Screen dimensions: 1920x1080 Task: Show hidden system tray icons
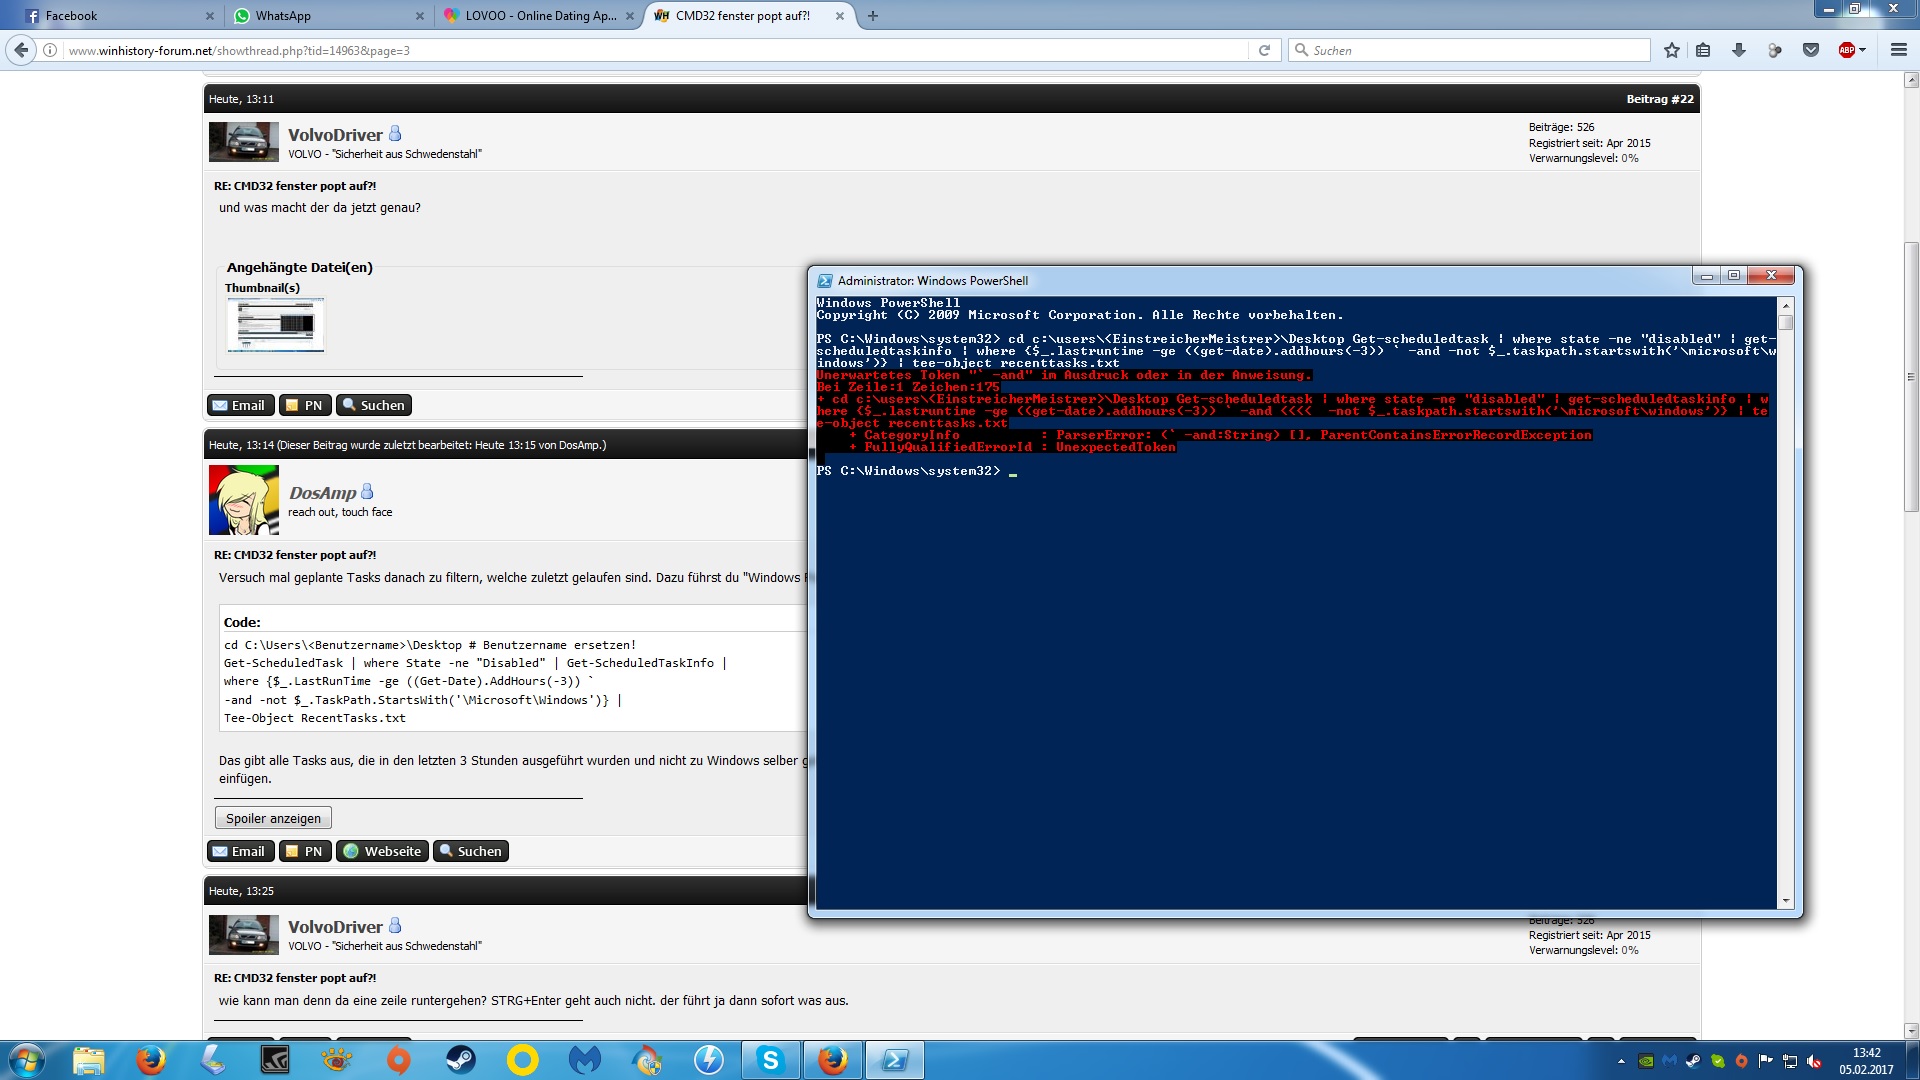point(1621,1061)
